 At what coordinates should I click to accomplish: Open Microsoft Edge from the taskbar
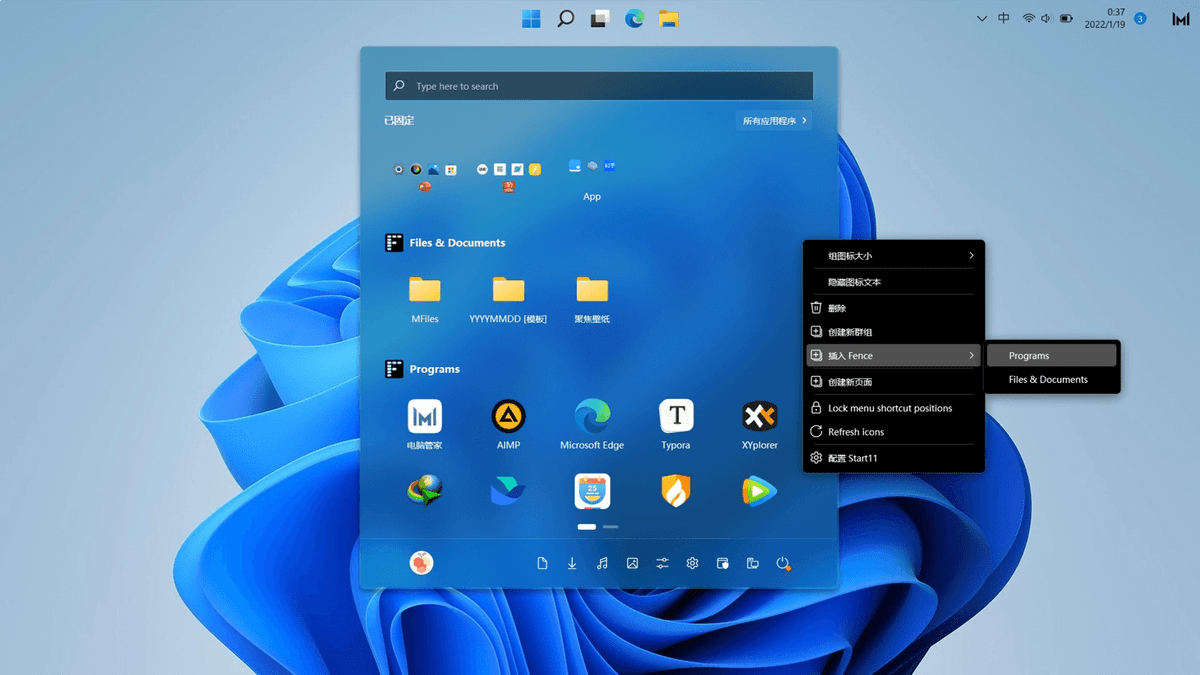coord(634,18)
